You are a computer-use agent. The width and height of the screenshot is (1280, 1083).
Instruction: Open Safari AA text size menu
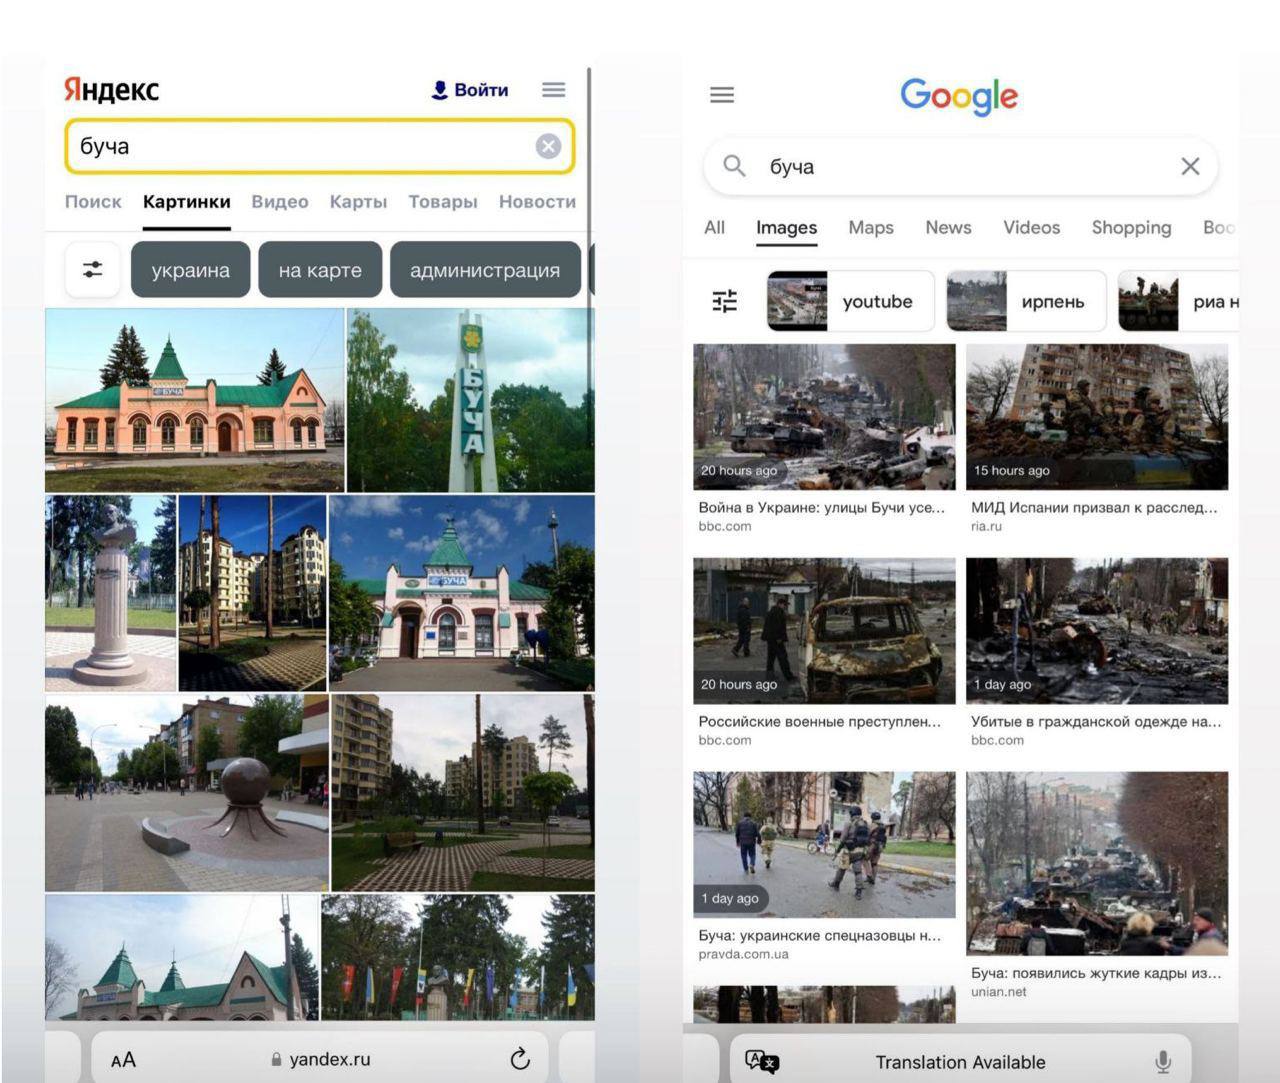[123, 1060]
